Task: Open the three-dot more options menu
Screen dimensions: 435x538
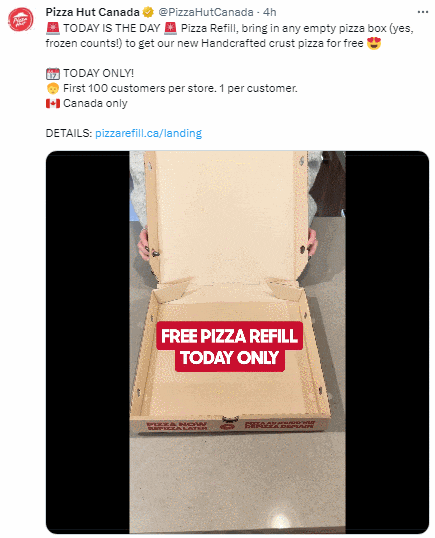Action: (423, 12)
